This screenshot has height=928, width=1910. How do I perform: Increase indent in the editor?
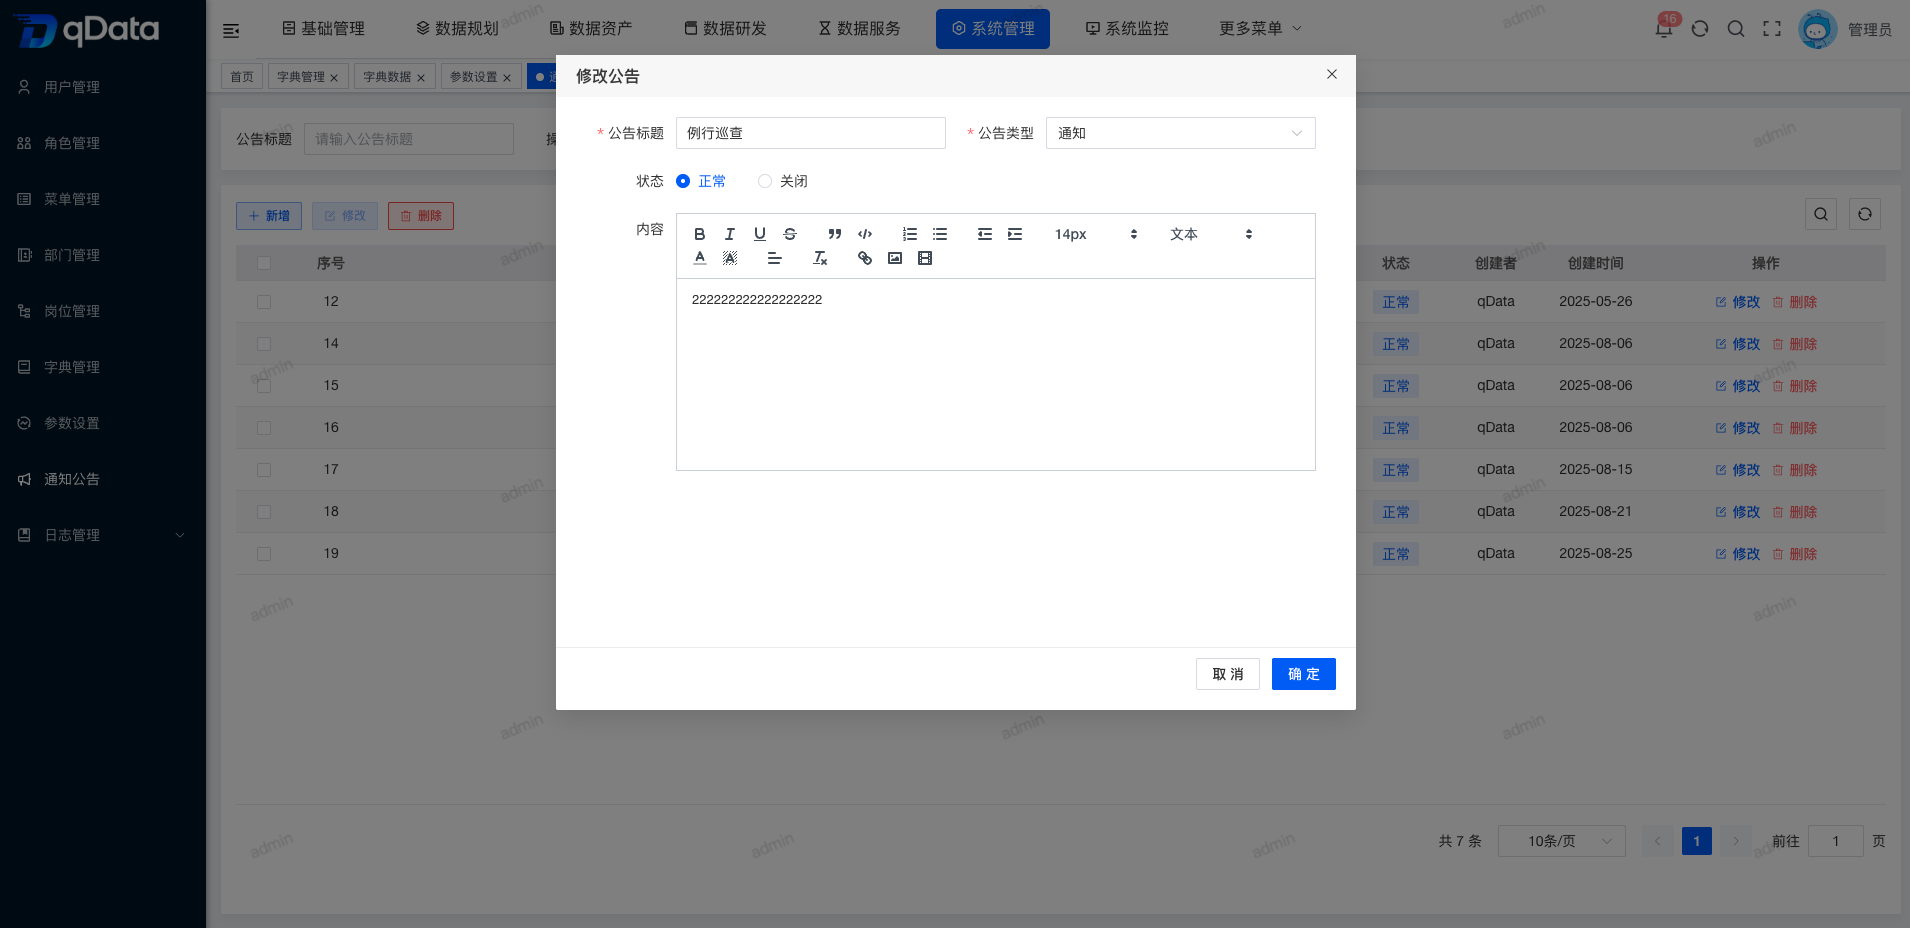pos(1015,234)
